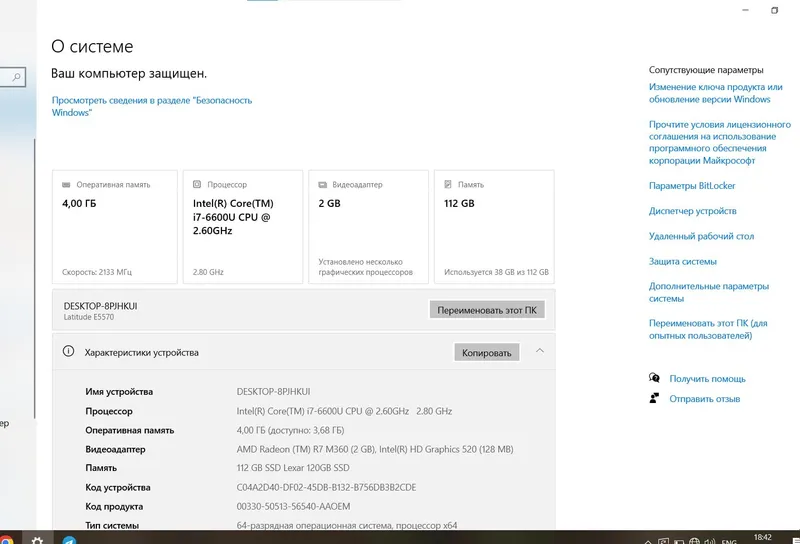800x544 pixels.
Task: Click the video adapter icon in Видеоадаптер card
Action: click(x=322, y=185)
